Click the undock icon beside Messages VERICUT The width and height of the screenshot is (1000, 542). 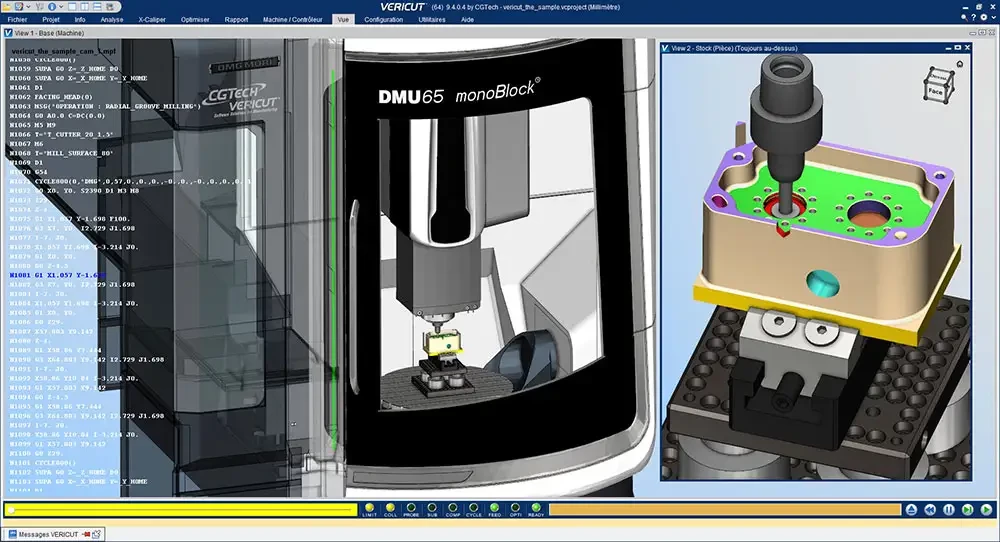click(x=96, y=534)
